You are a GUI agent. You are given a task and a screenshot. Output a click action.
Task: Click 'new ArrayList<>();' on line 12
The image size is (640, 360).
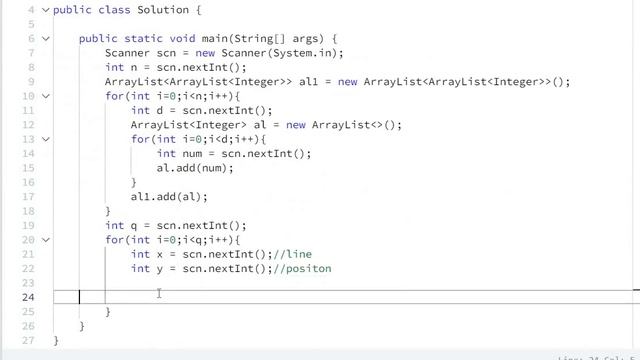pyautogui.click(x=344, y=125)
